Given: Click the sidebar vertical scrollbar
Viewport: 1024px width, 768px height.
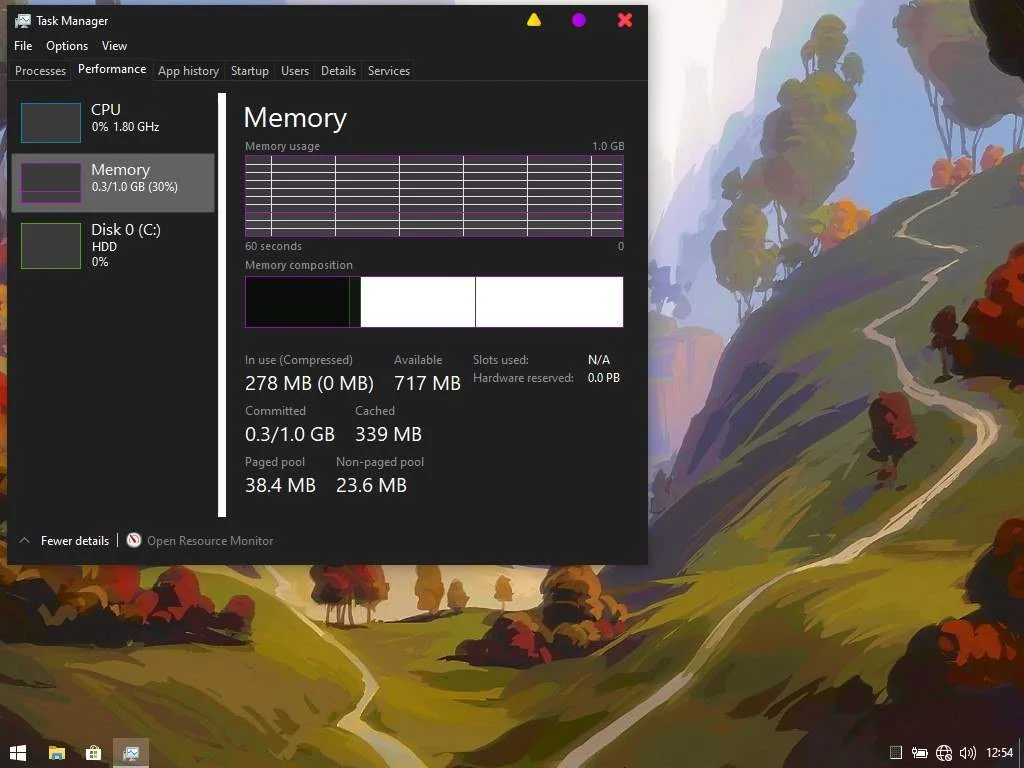Looking at the screenshot, I should point(222,305).
